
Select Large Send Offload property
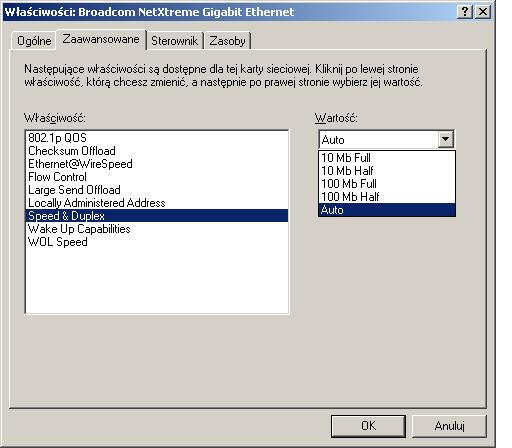pos(157,189)
